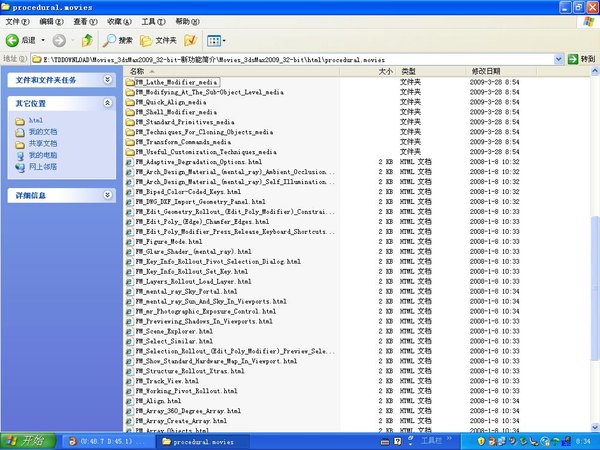Collapse the 文件和文件夹任务 panel
Image resolution: width=600 pixels, height=450 pixels.
(x=107, y=78)
